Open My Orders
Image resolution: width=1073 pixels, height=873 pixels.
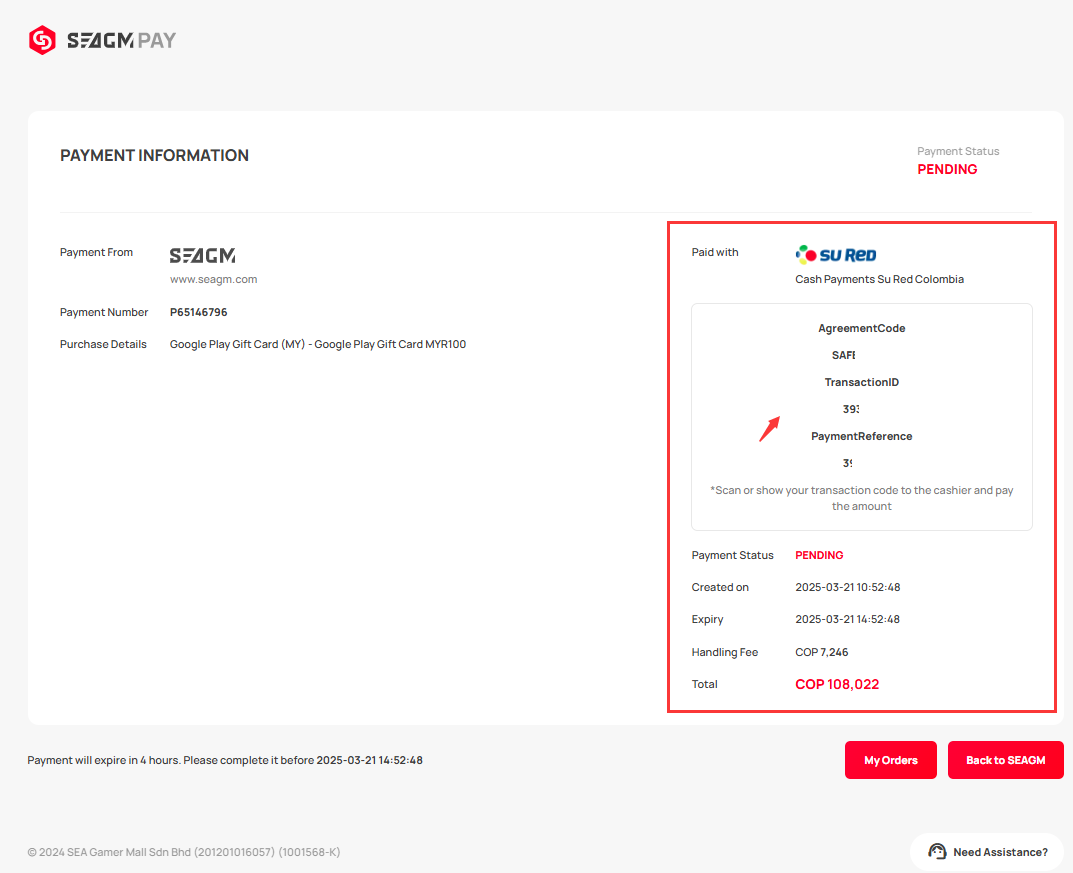click(890, 760)
